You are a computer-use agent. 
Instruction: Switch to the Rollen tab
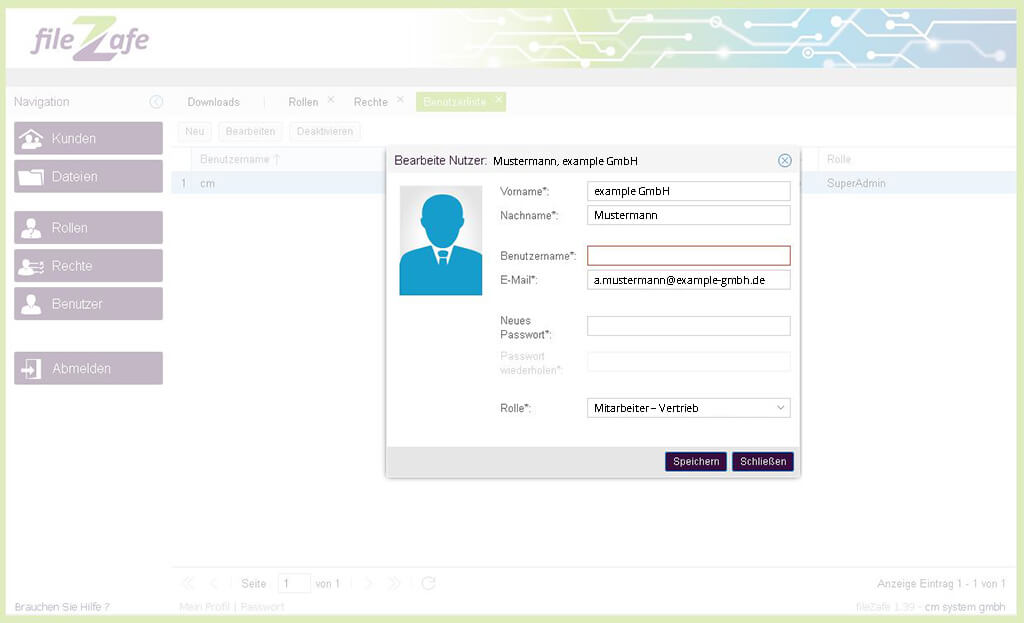(x=303, y=102)
